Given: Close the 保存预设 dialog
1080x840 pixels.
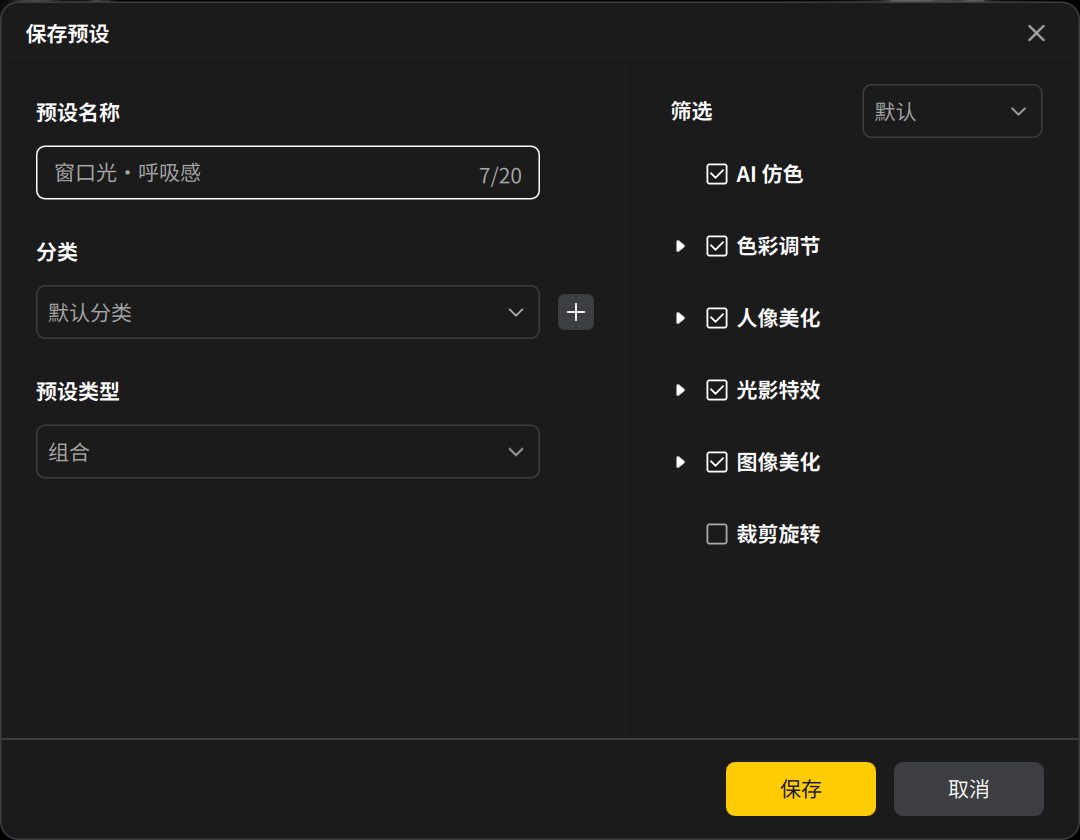Looking at the screenshot, I should coord(1036,33).
